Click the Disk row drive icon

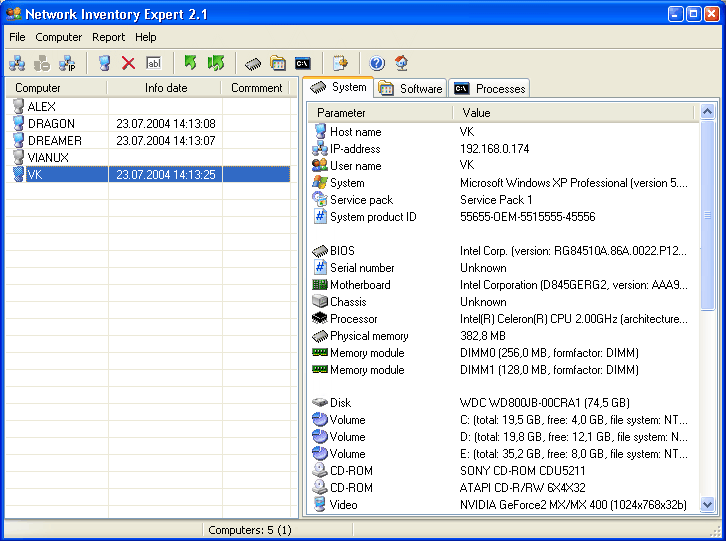tap(320, 402)
